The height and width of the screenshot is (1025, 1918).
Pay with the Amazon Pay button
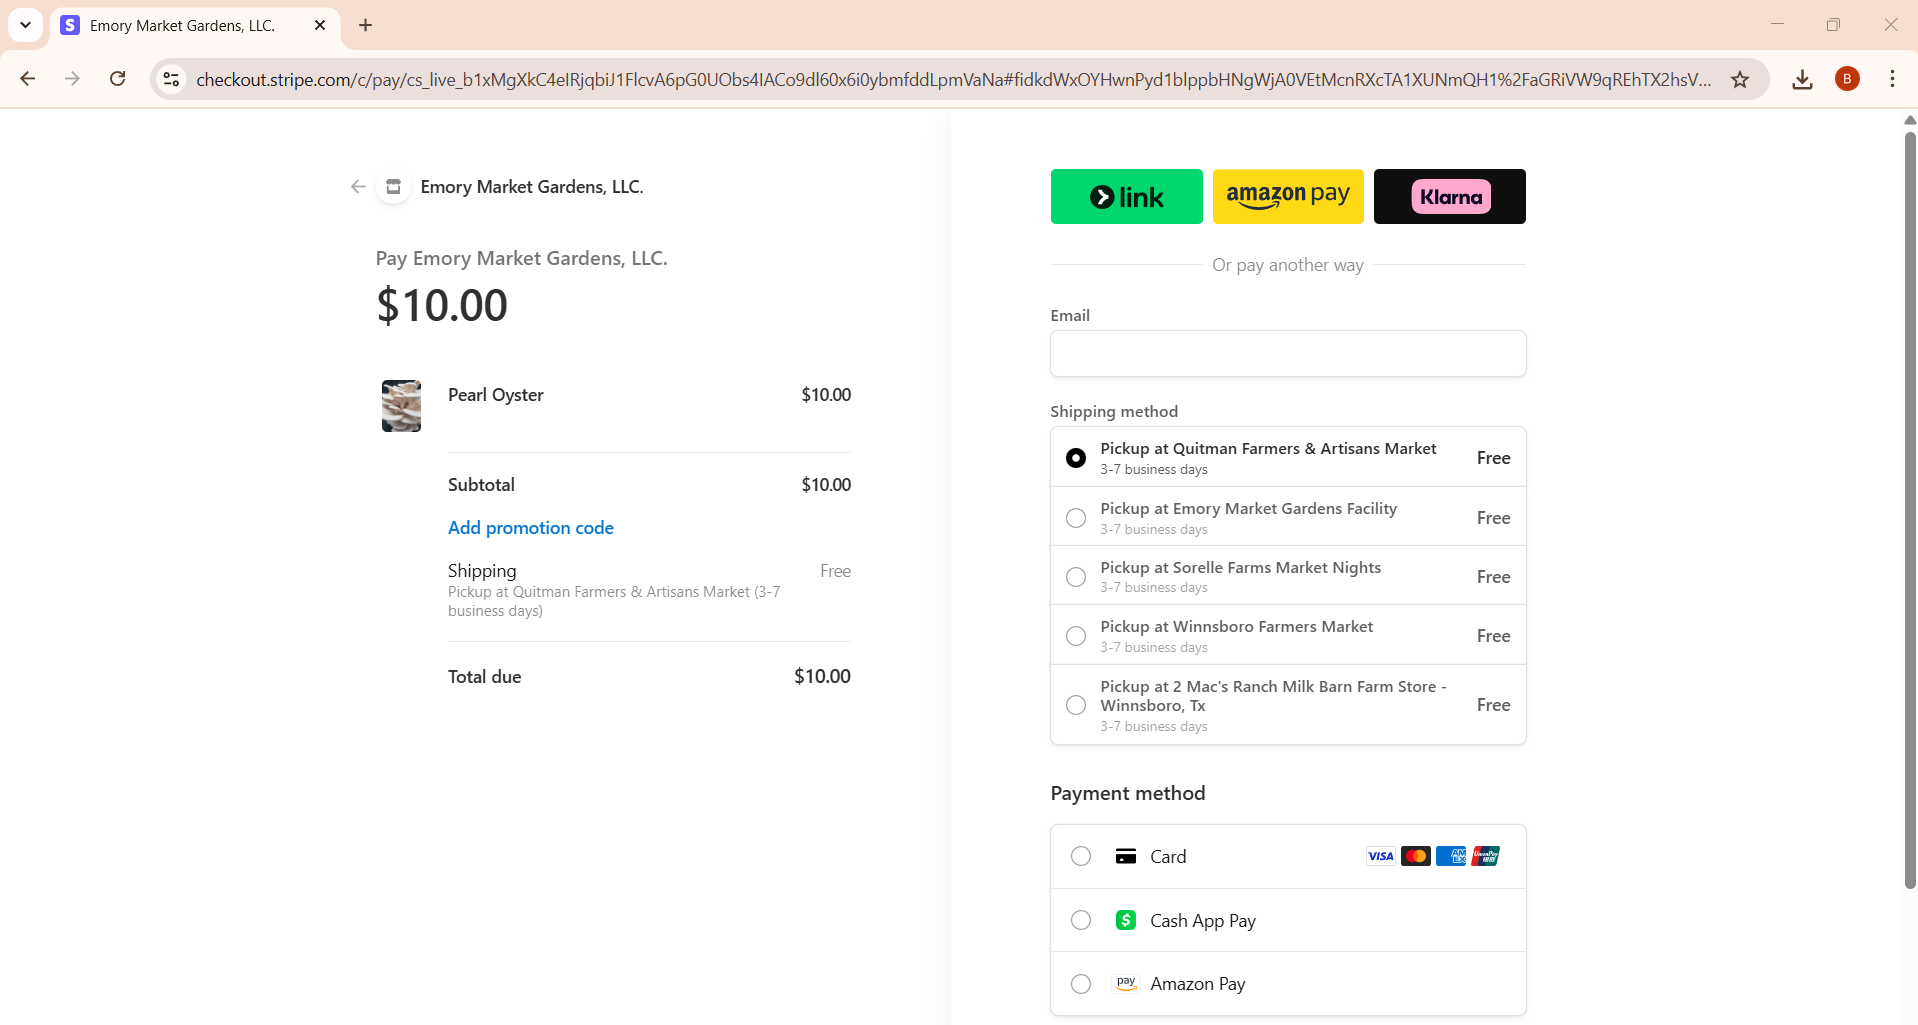(x=1288, y=196)
